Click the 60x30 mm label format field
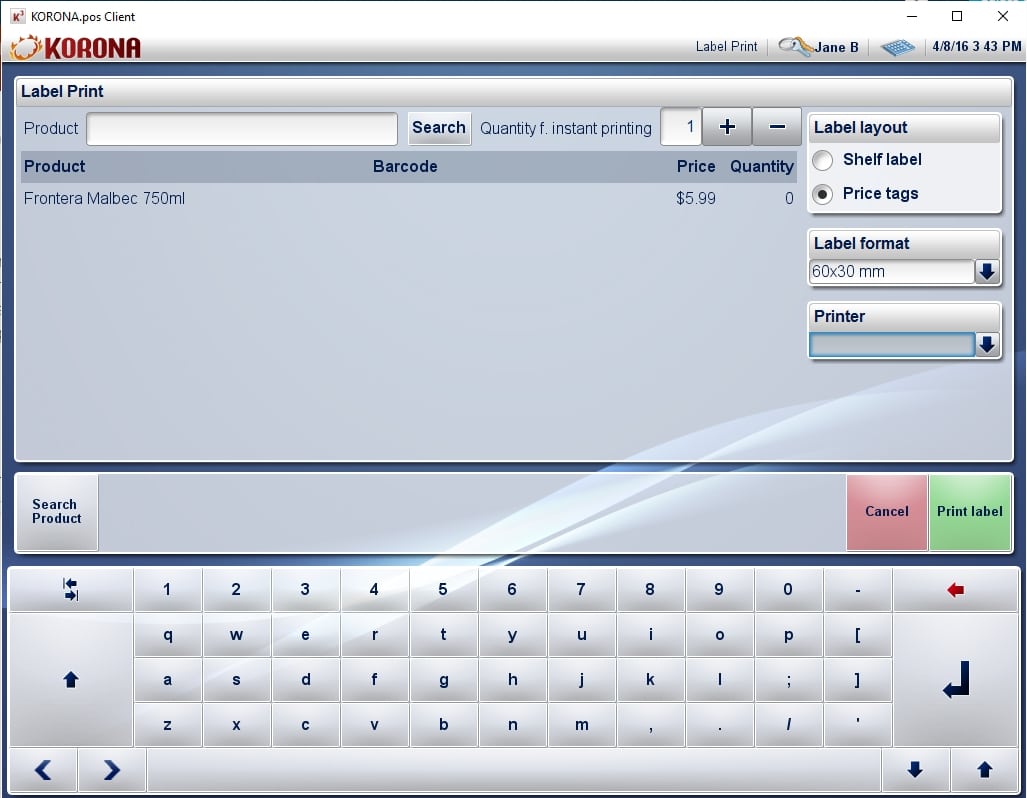 coord(891,271)
